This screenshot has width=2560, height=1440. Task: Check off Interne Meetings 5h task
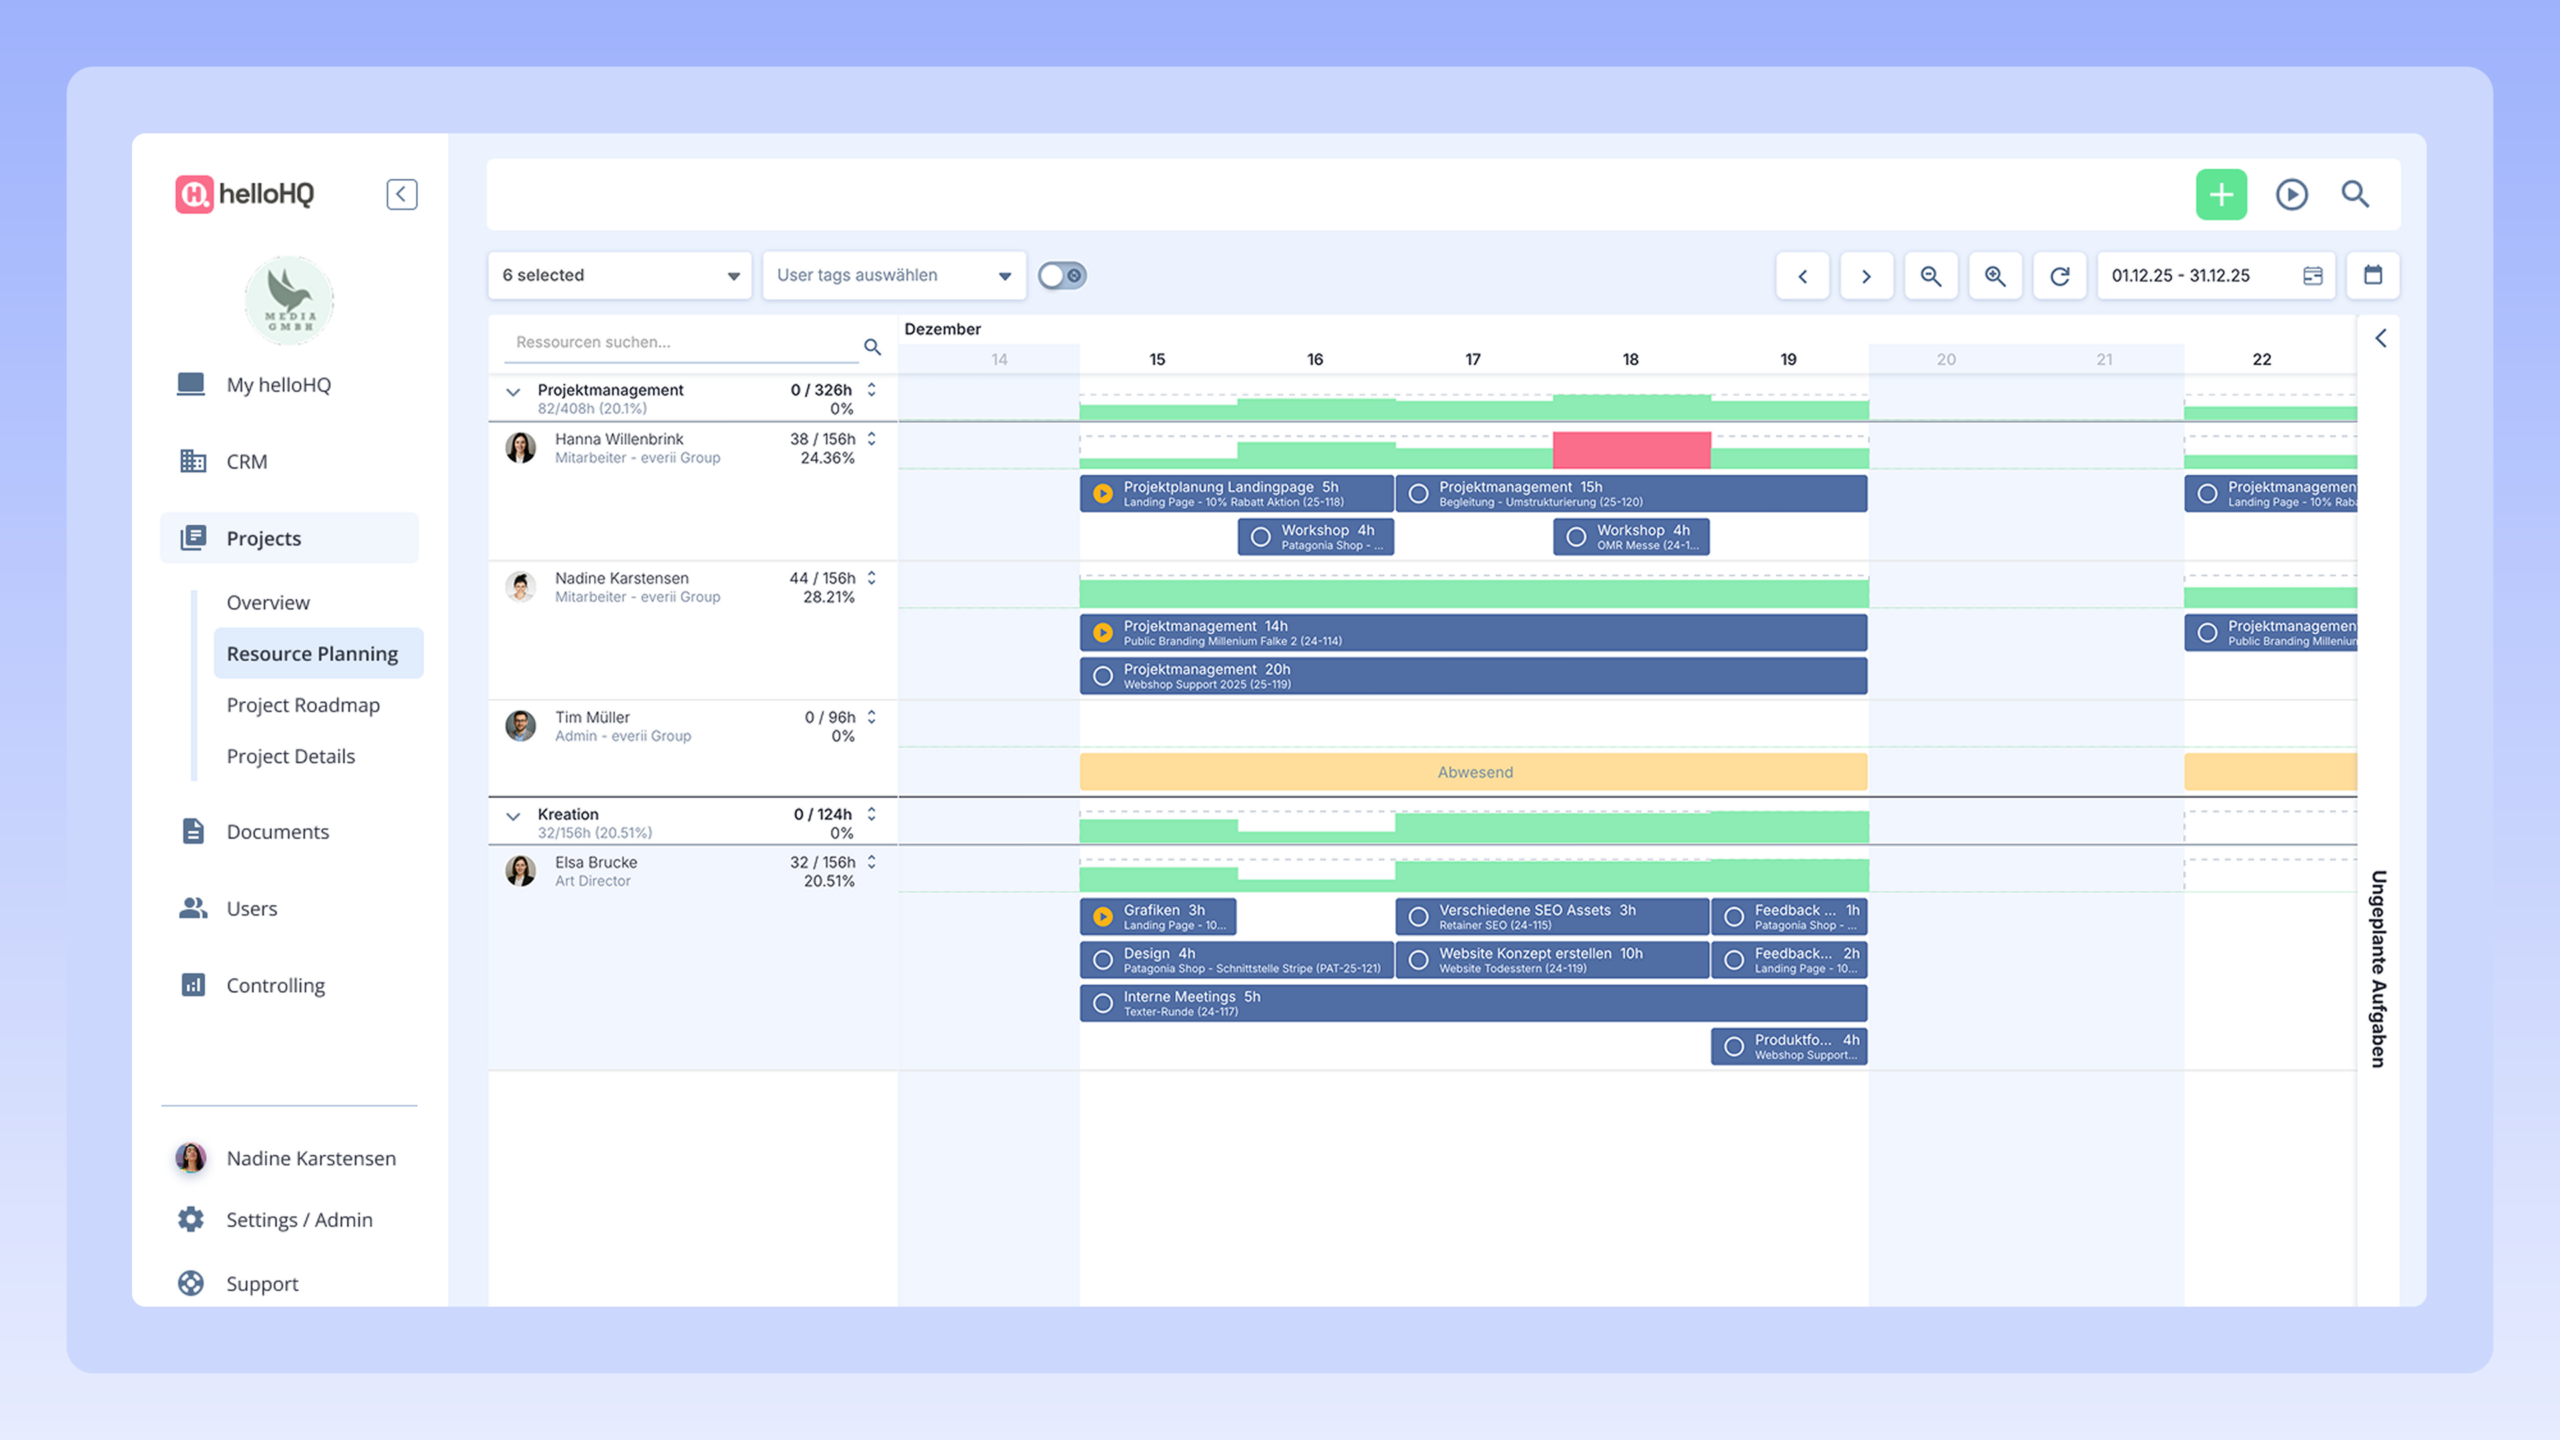point(1103,1003)
